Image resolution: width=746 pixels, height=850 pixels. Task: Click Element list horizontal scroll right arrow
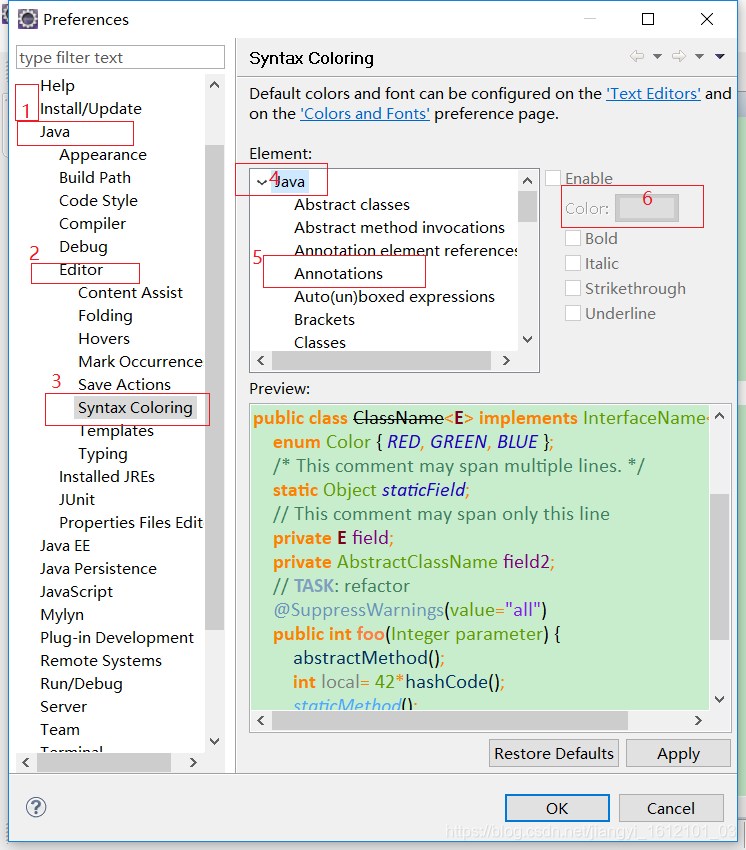[x=506, y=360]
